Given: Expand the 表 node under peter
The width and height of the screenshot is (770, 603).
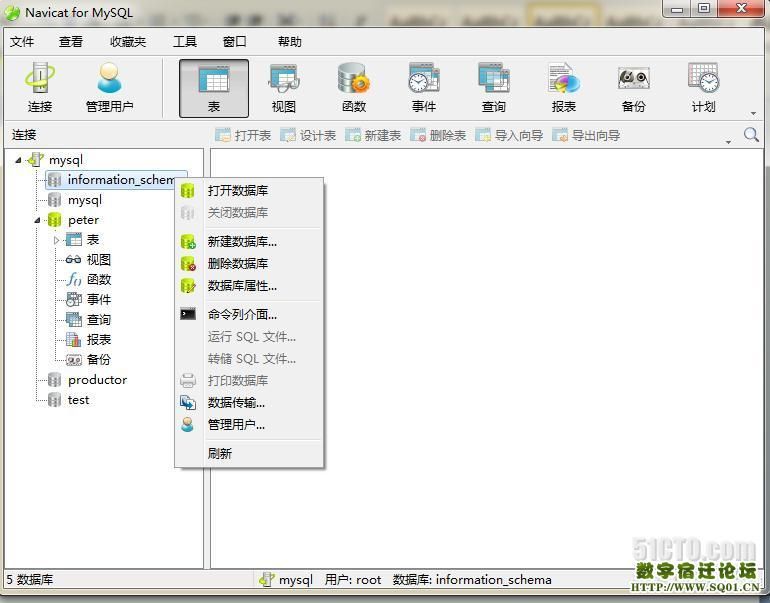Looking at the screenshot, I should [56, 240].
